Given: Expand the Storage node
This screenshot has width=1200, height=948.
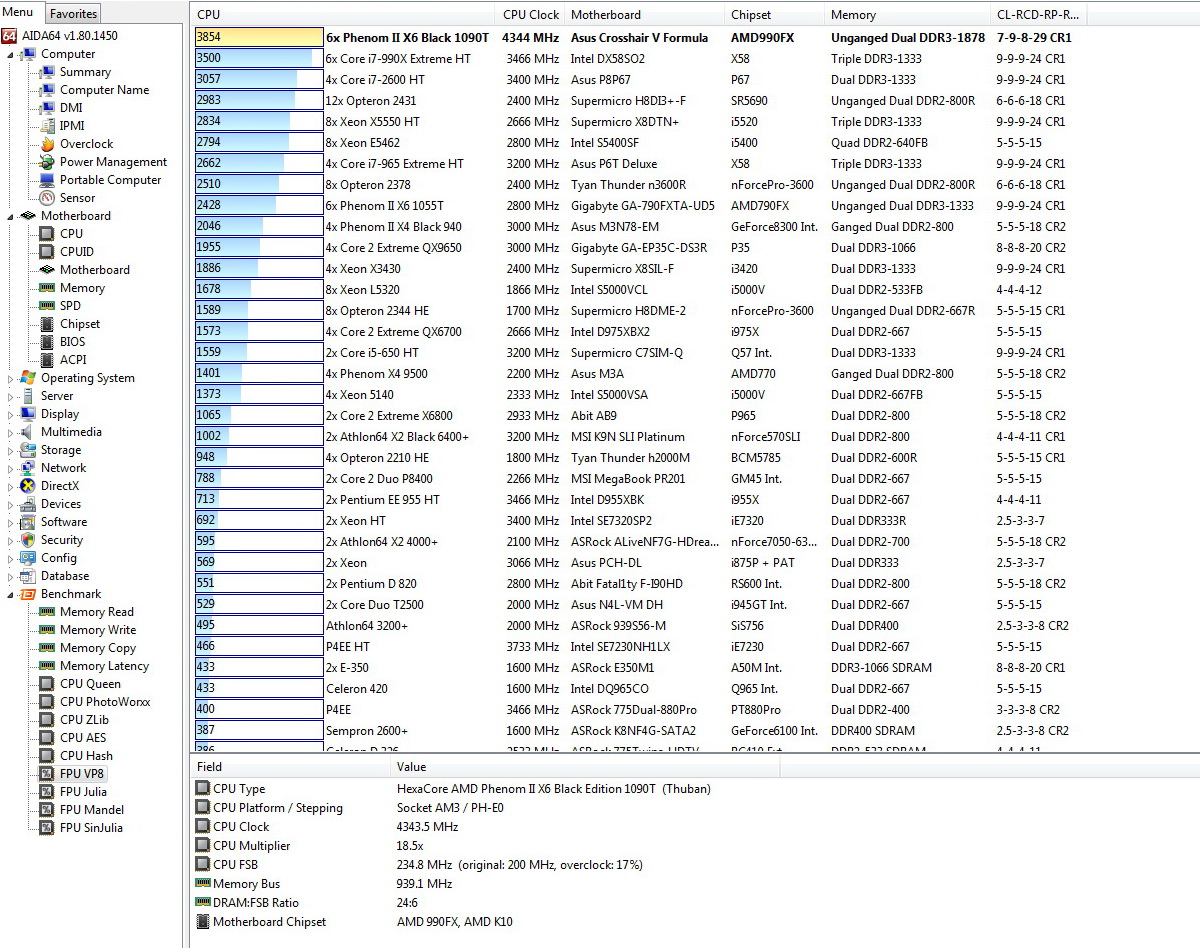Looking at the screenshot, I should coord(11,450).
